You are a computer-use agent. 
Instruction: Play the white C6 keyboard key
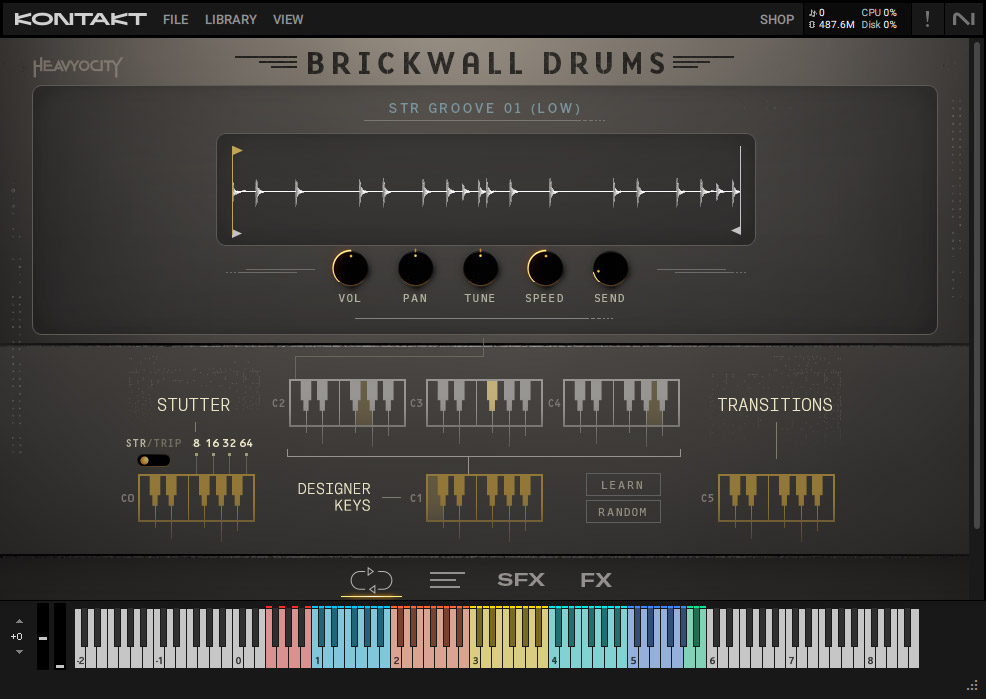[x=712, y=658]
